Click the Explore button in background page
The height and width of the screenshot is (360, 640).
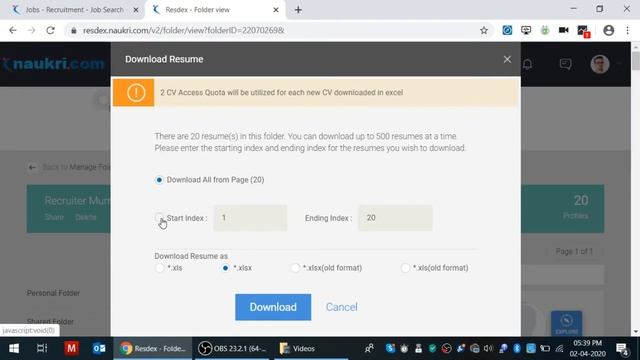pyautogui.click(x=567, y=323)
